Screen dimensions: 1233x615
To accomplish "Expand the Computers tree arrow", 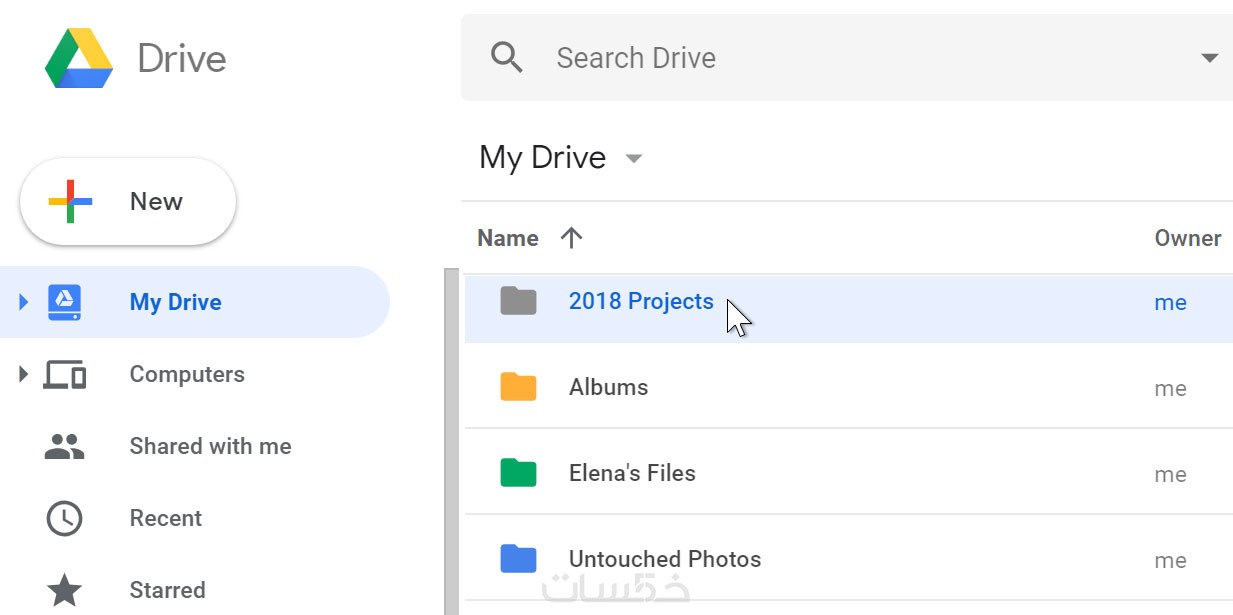I will click(24, 374).
